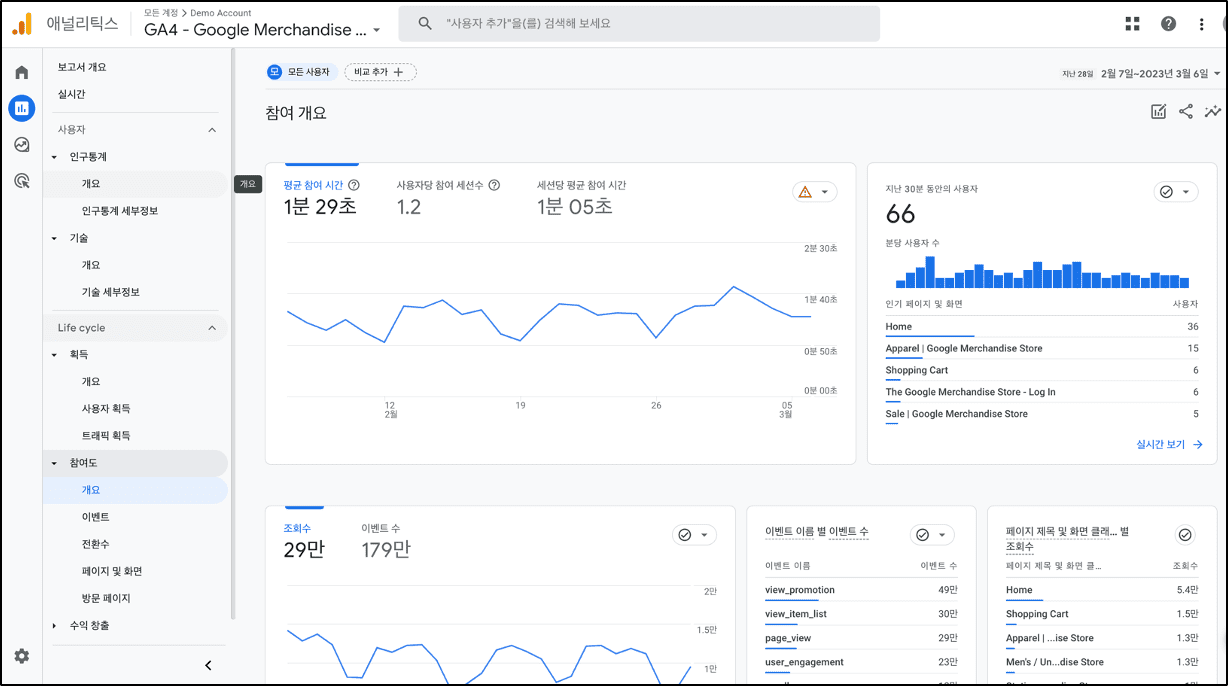Image resolution: width=1228 pixels, height=686 pixels.
Task: Collapse the 인구통계 tree group
Action: pyautogui.click(x=55, y=157)
